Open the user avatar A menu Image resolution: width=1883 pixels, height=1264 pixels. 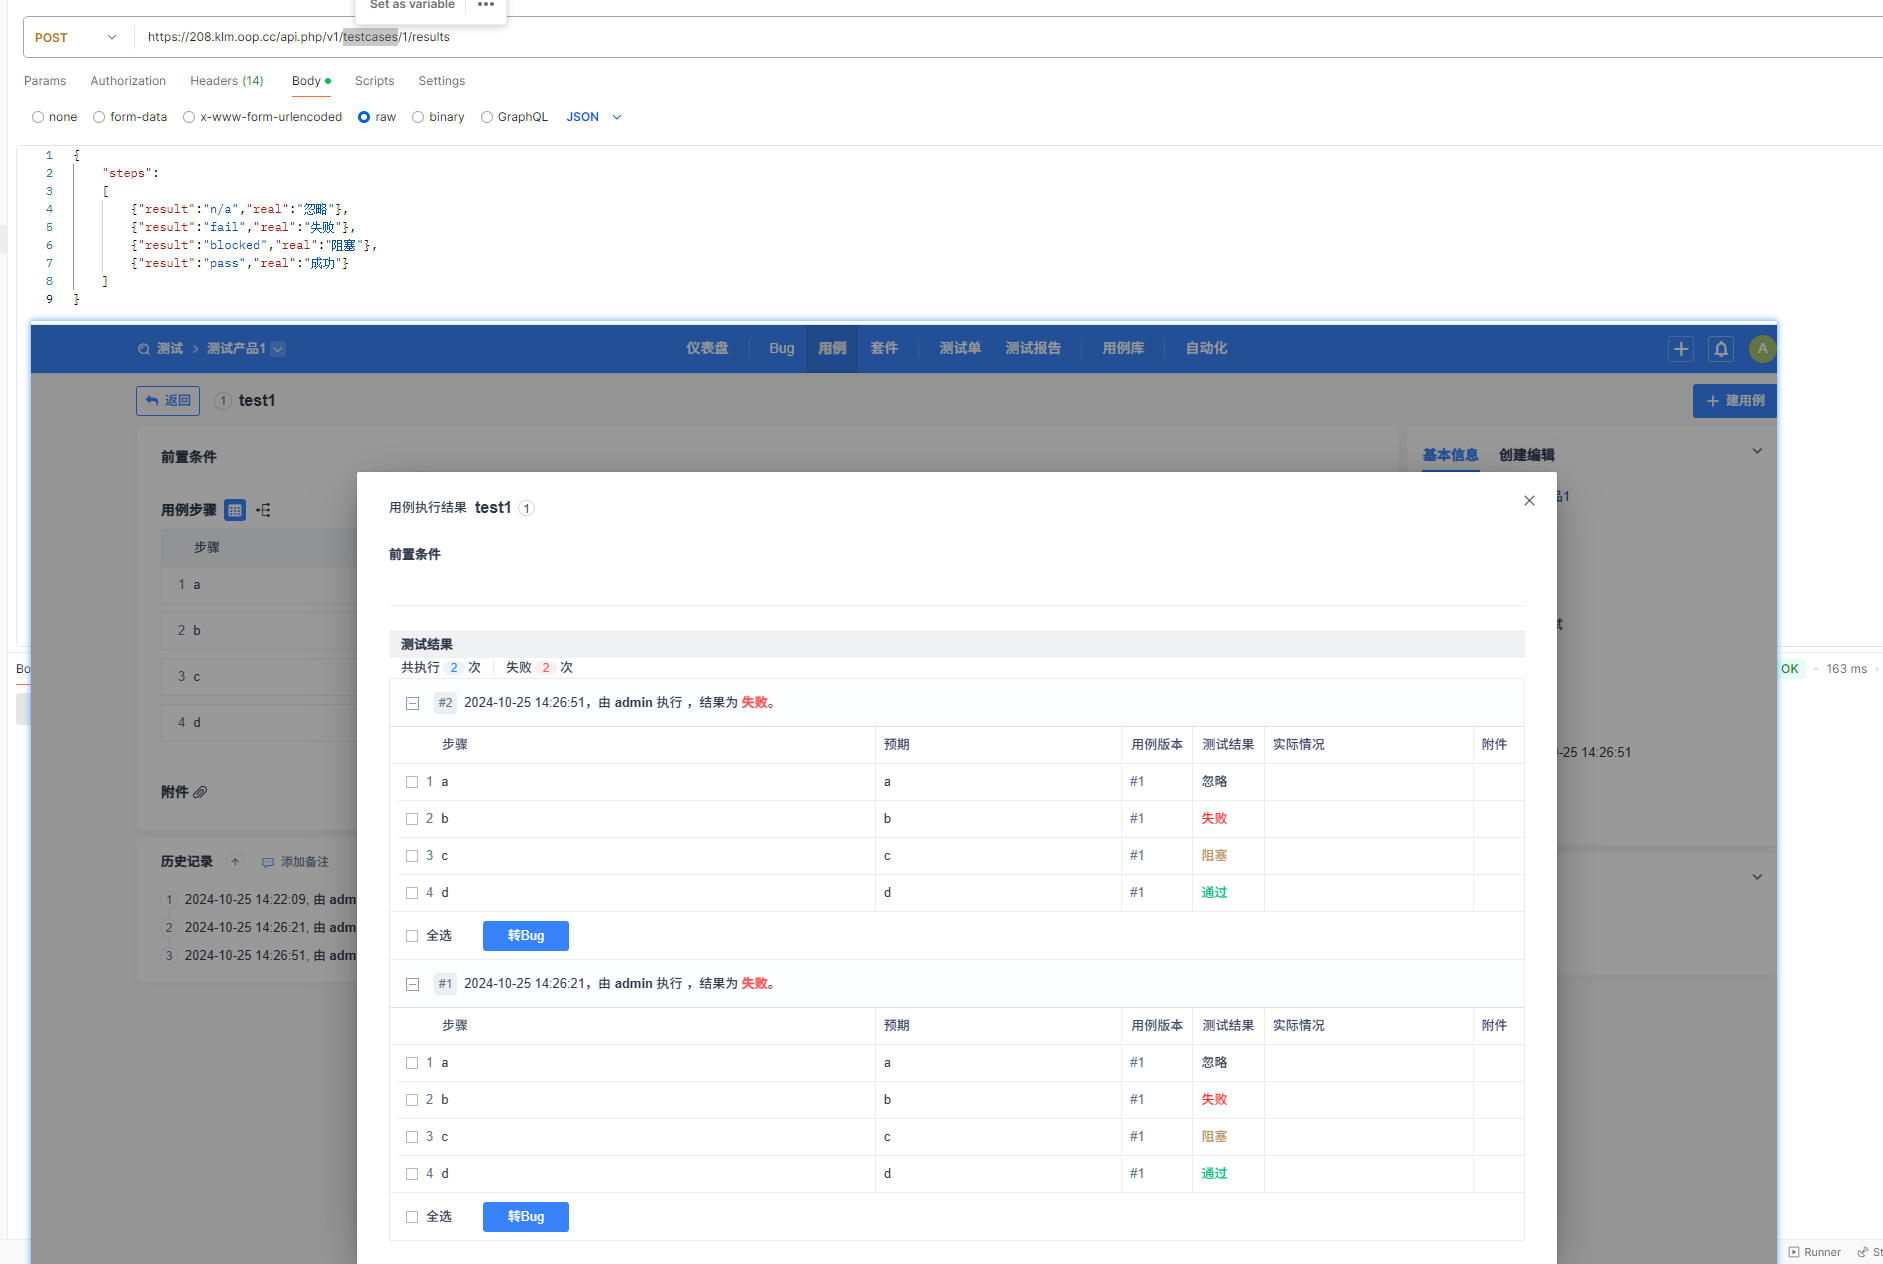(x=1762, y=349)
